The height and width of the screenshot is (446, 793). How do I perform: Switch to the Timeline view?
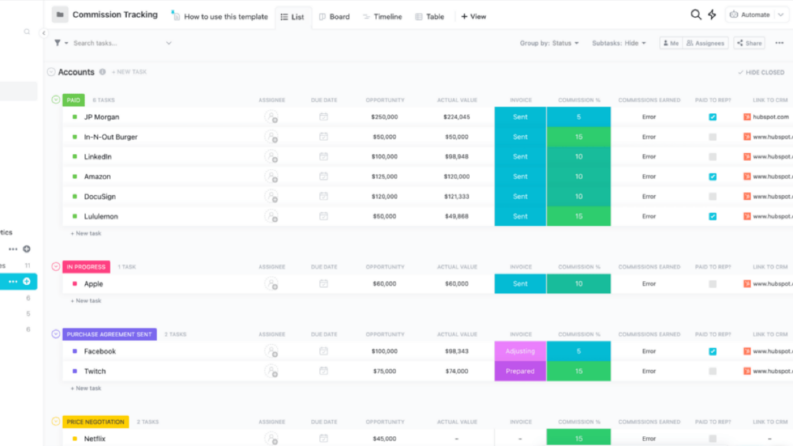click(382, 16)
